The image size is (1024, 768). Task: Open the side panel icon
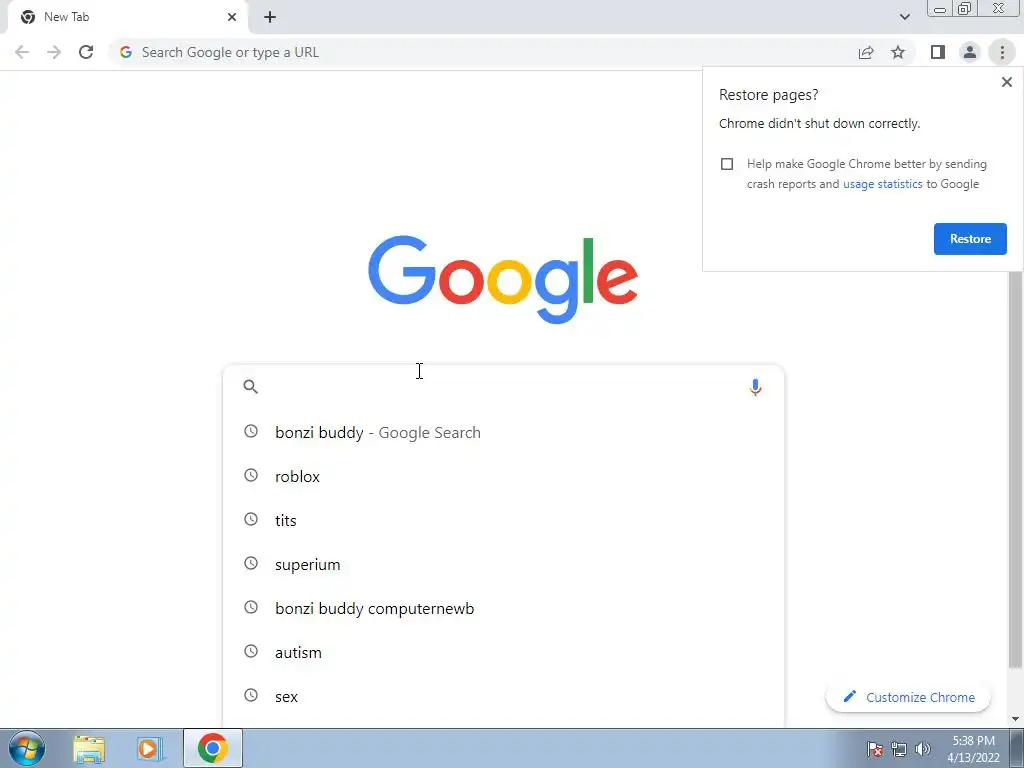[938, 52]
